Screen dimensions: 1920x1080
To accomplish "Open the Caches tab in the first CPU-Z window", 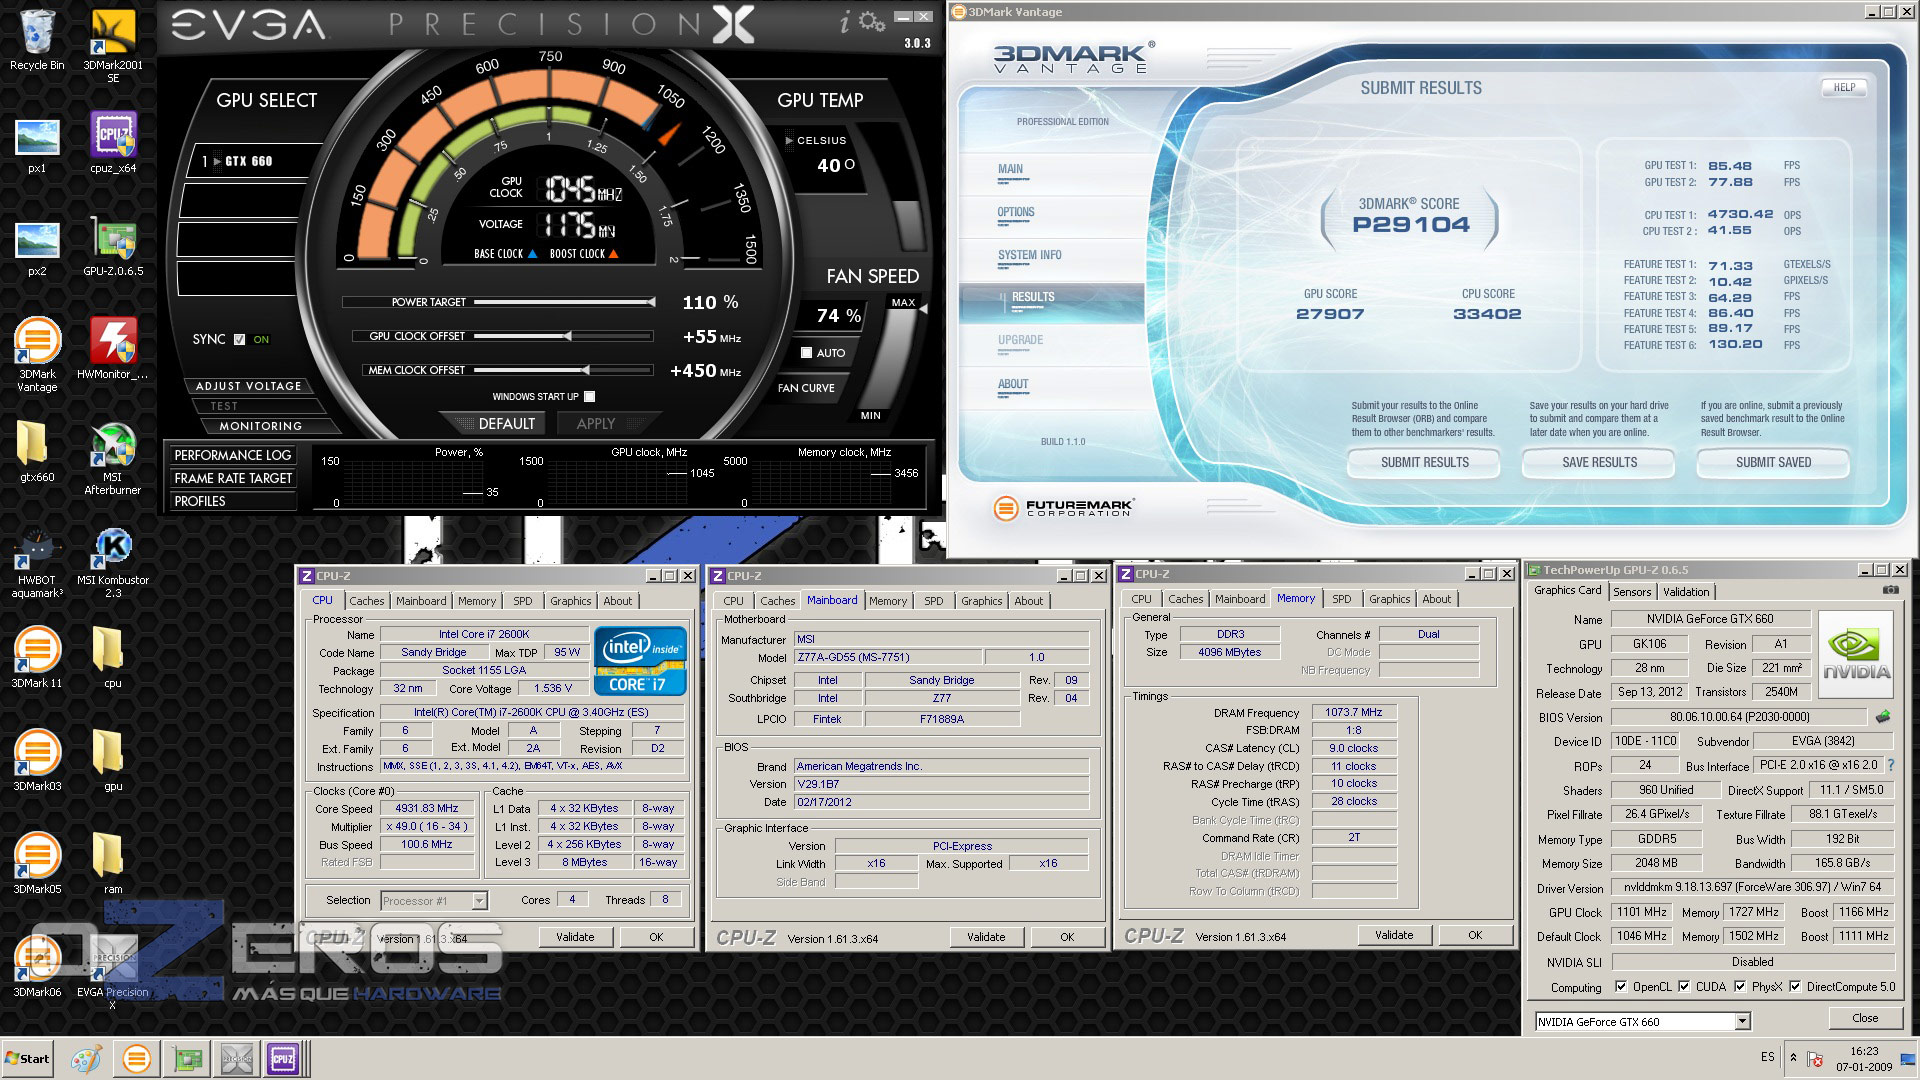I will pos(366,601).
